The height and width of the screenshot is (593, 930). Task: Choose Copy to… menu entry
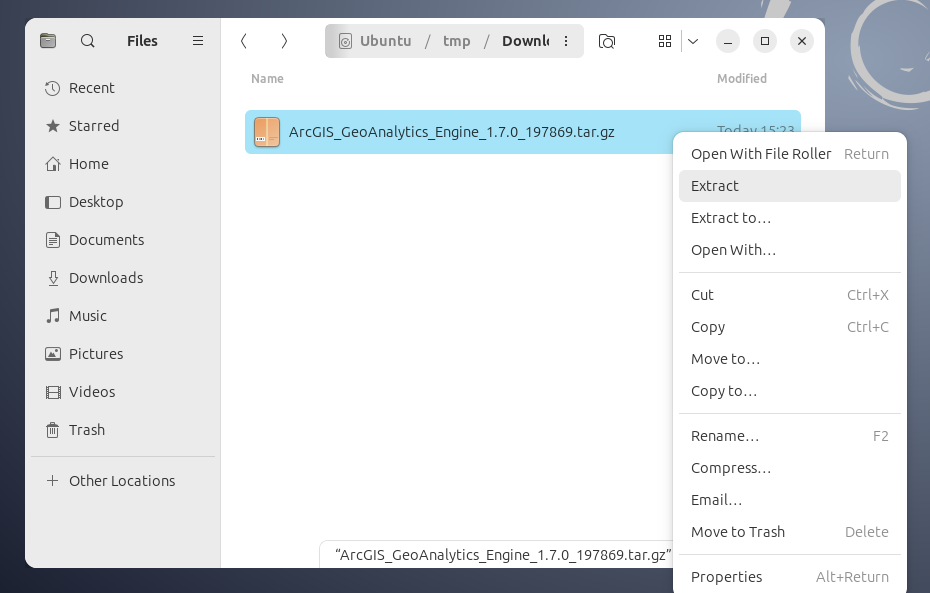pyautogui.click(x=789, y=391)
